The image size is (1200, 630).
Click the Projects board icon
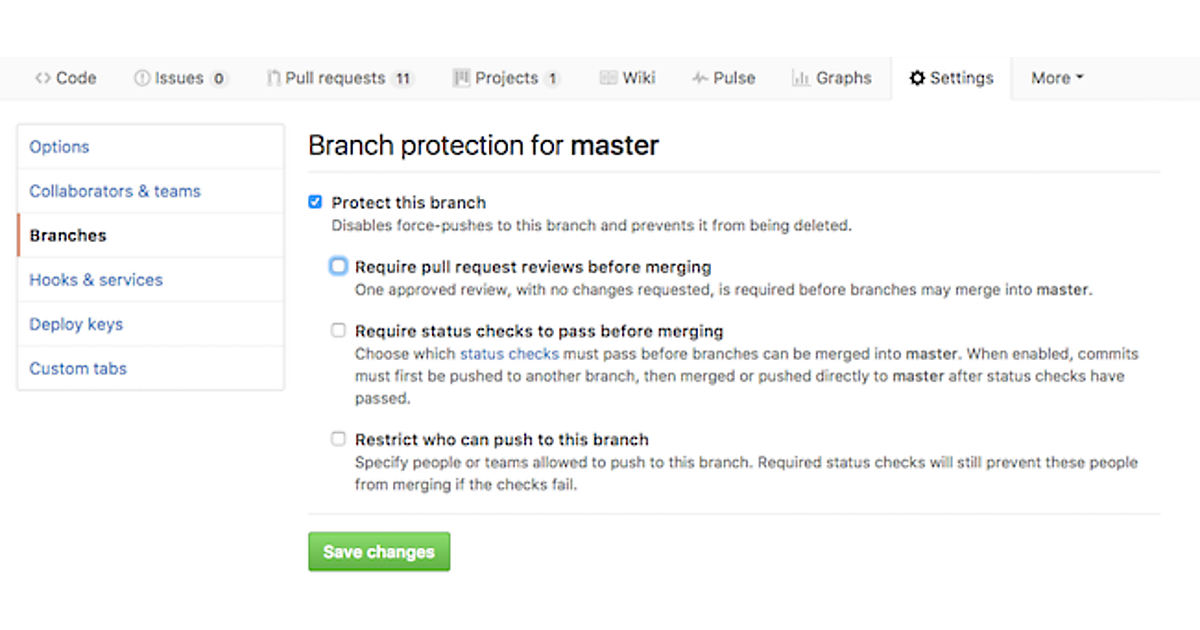pos(461,78)
